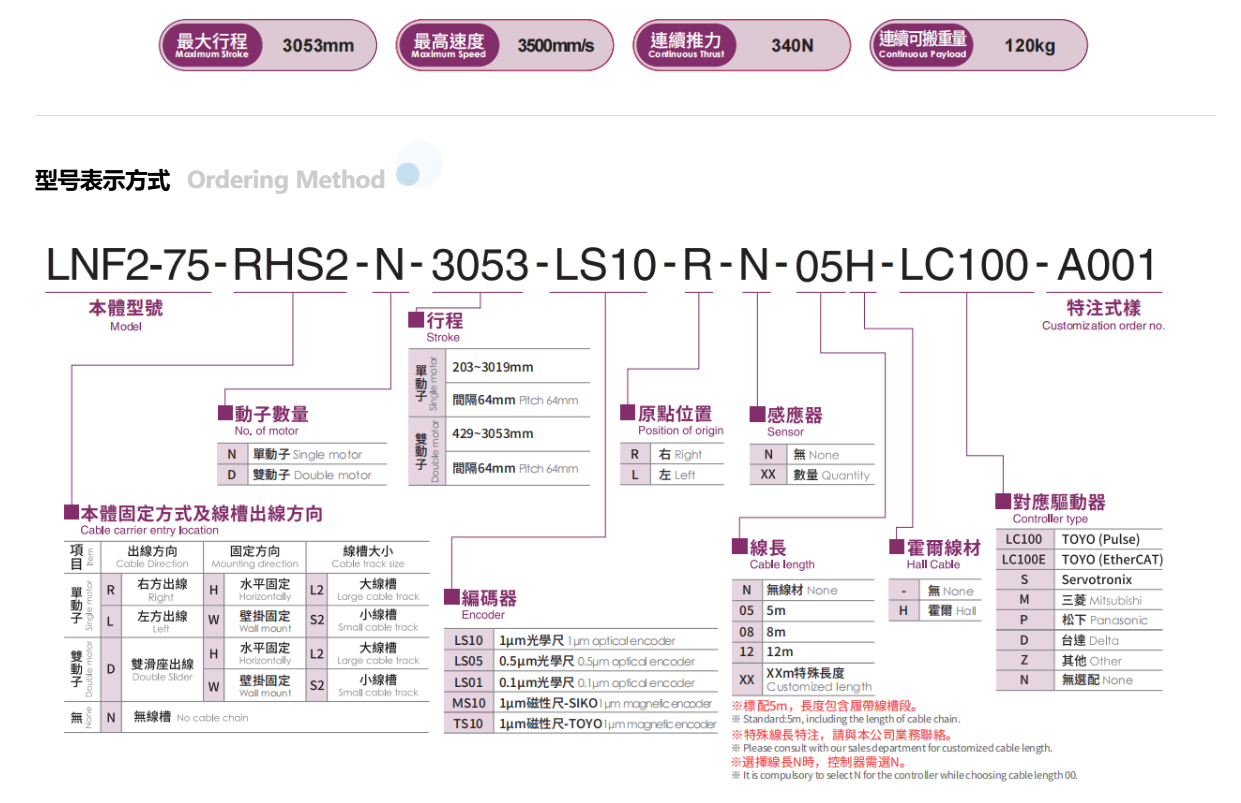Image resolution: width=1241 pixels, height=803 pixels.
Task: Select the TS10 TOYO magnetic encoder row
Action: point(580,725)
